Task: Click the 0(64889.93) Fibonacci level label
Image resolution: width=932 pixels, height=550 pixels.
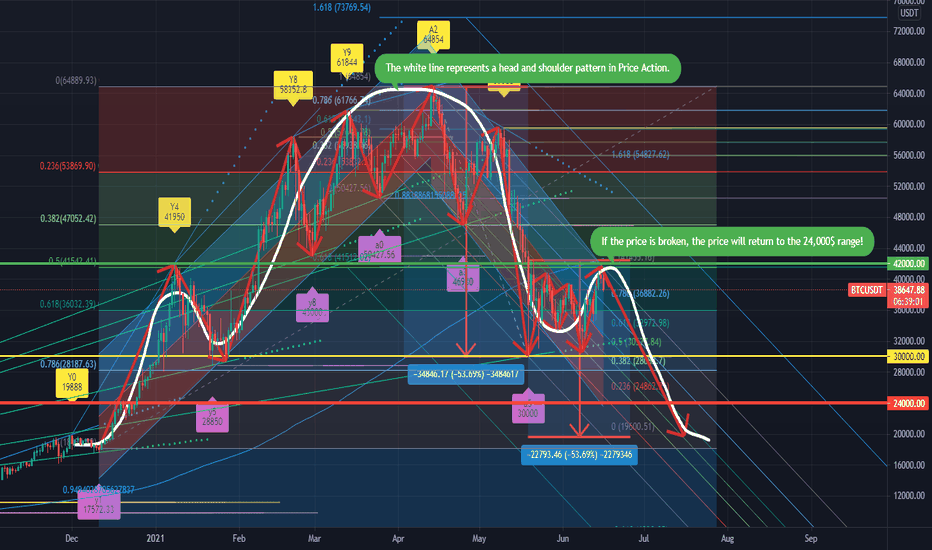Action: [75, 80]
